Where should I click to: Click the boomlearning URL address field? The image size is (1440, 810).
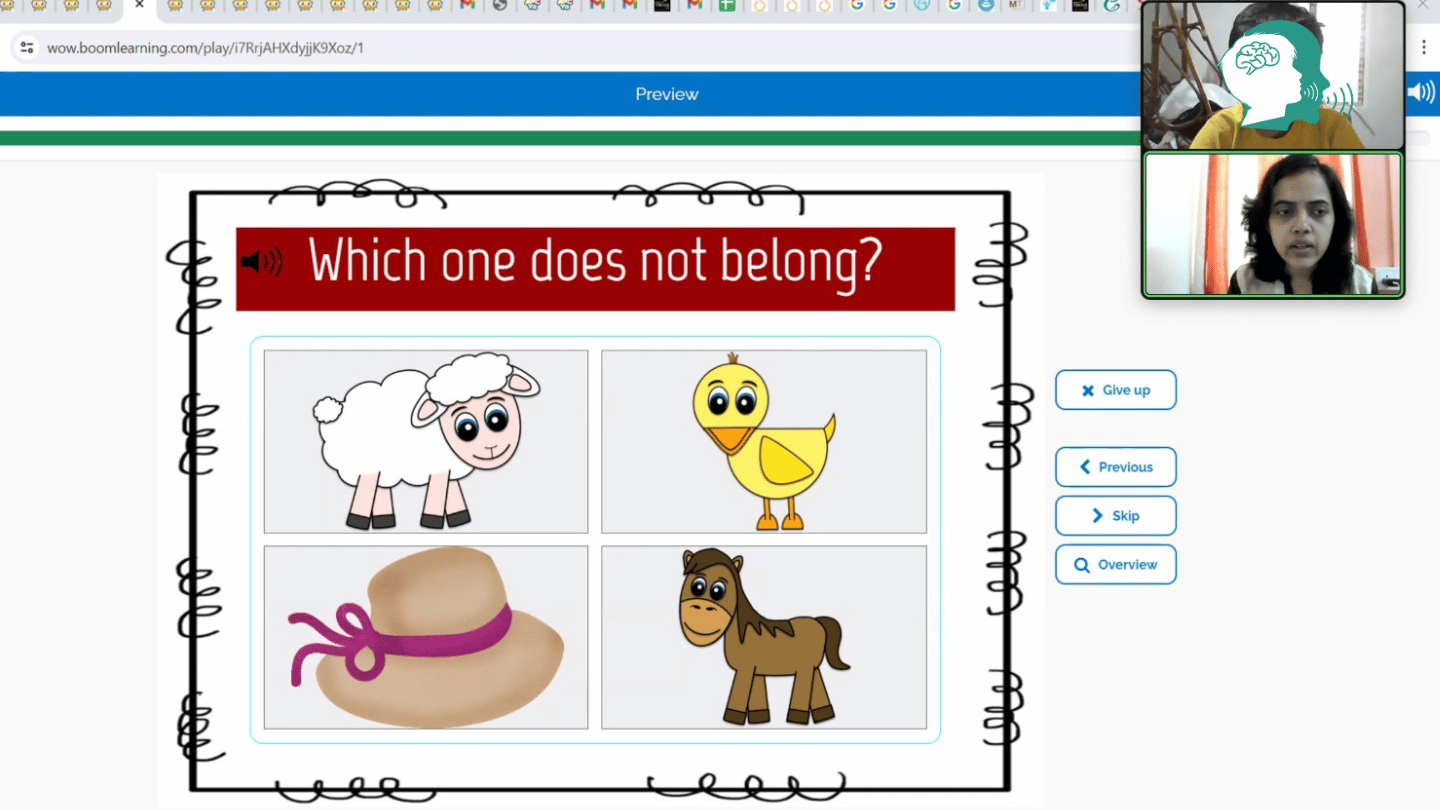pos(500,47)
